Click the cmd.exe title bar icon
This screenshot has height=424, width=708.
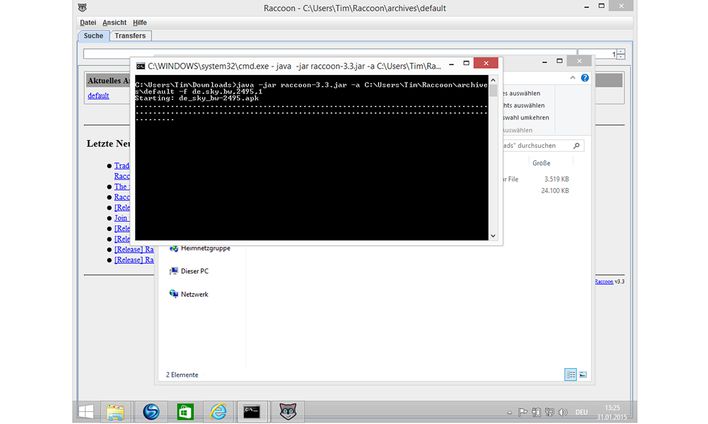(x=140, y=66)
